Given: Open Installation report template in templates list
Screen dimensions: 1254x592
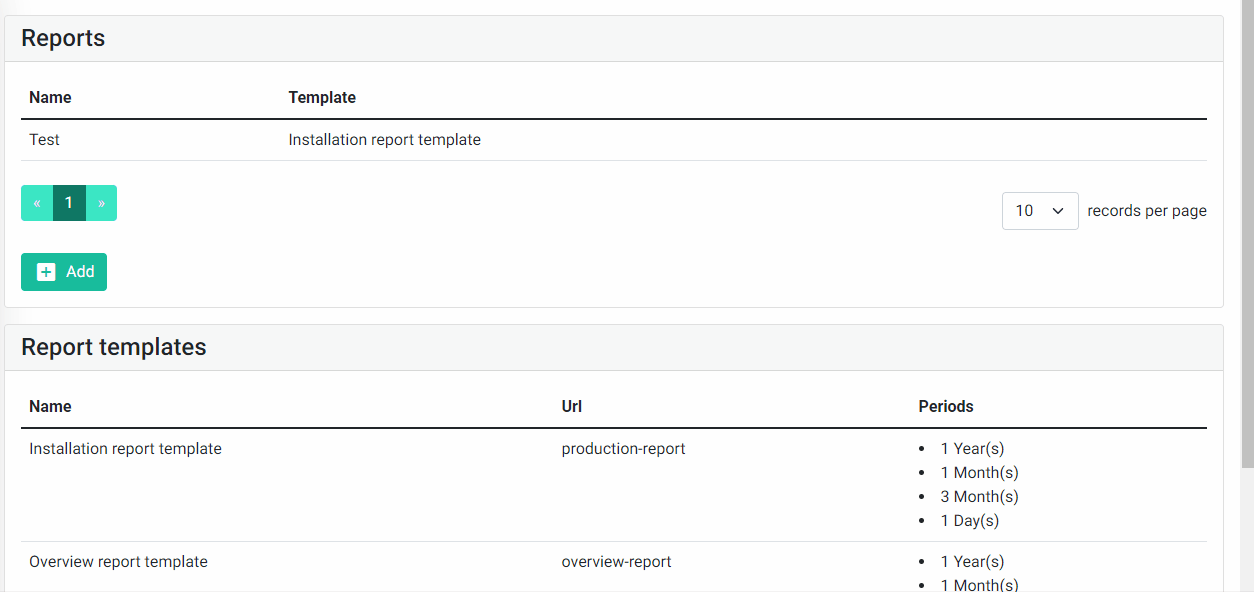Looking at the screenshot, I should tap(125, 449).
